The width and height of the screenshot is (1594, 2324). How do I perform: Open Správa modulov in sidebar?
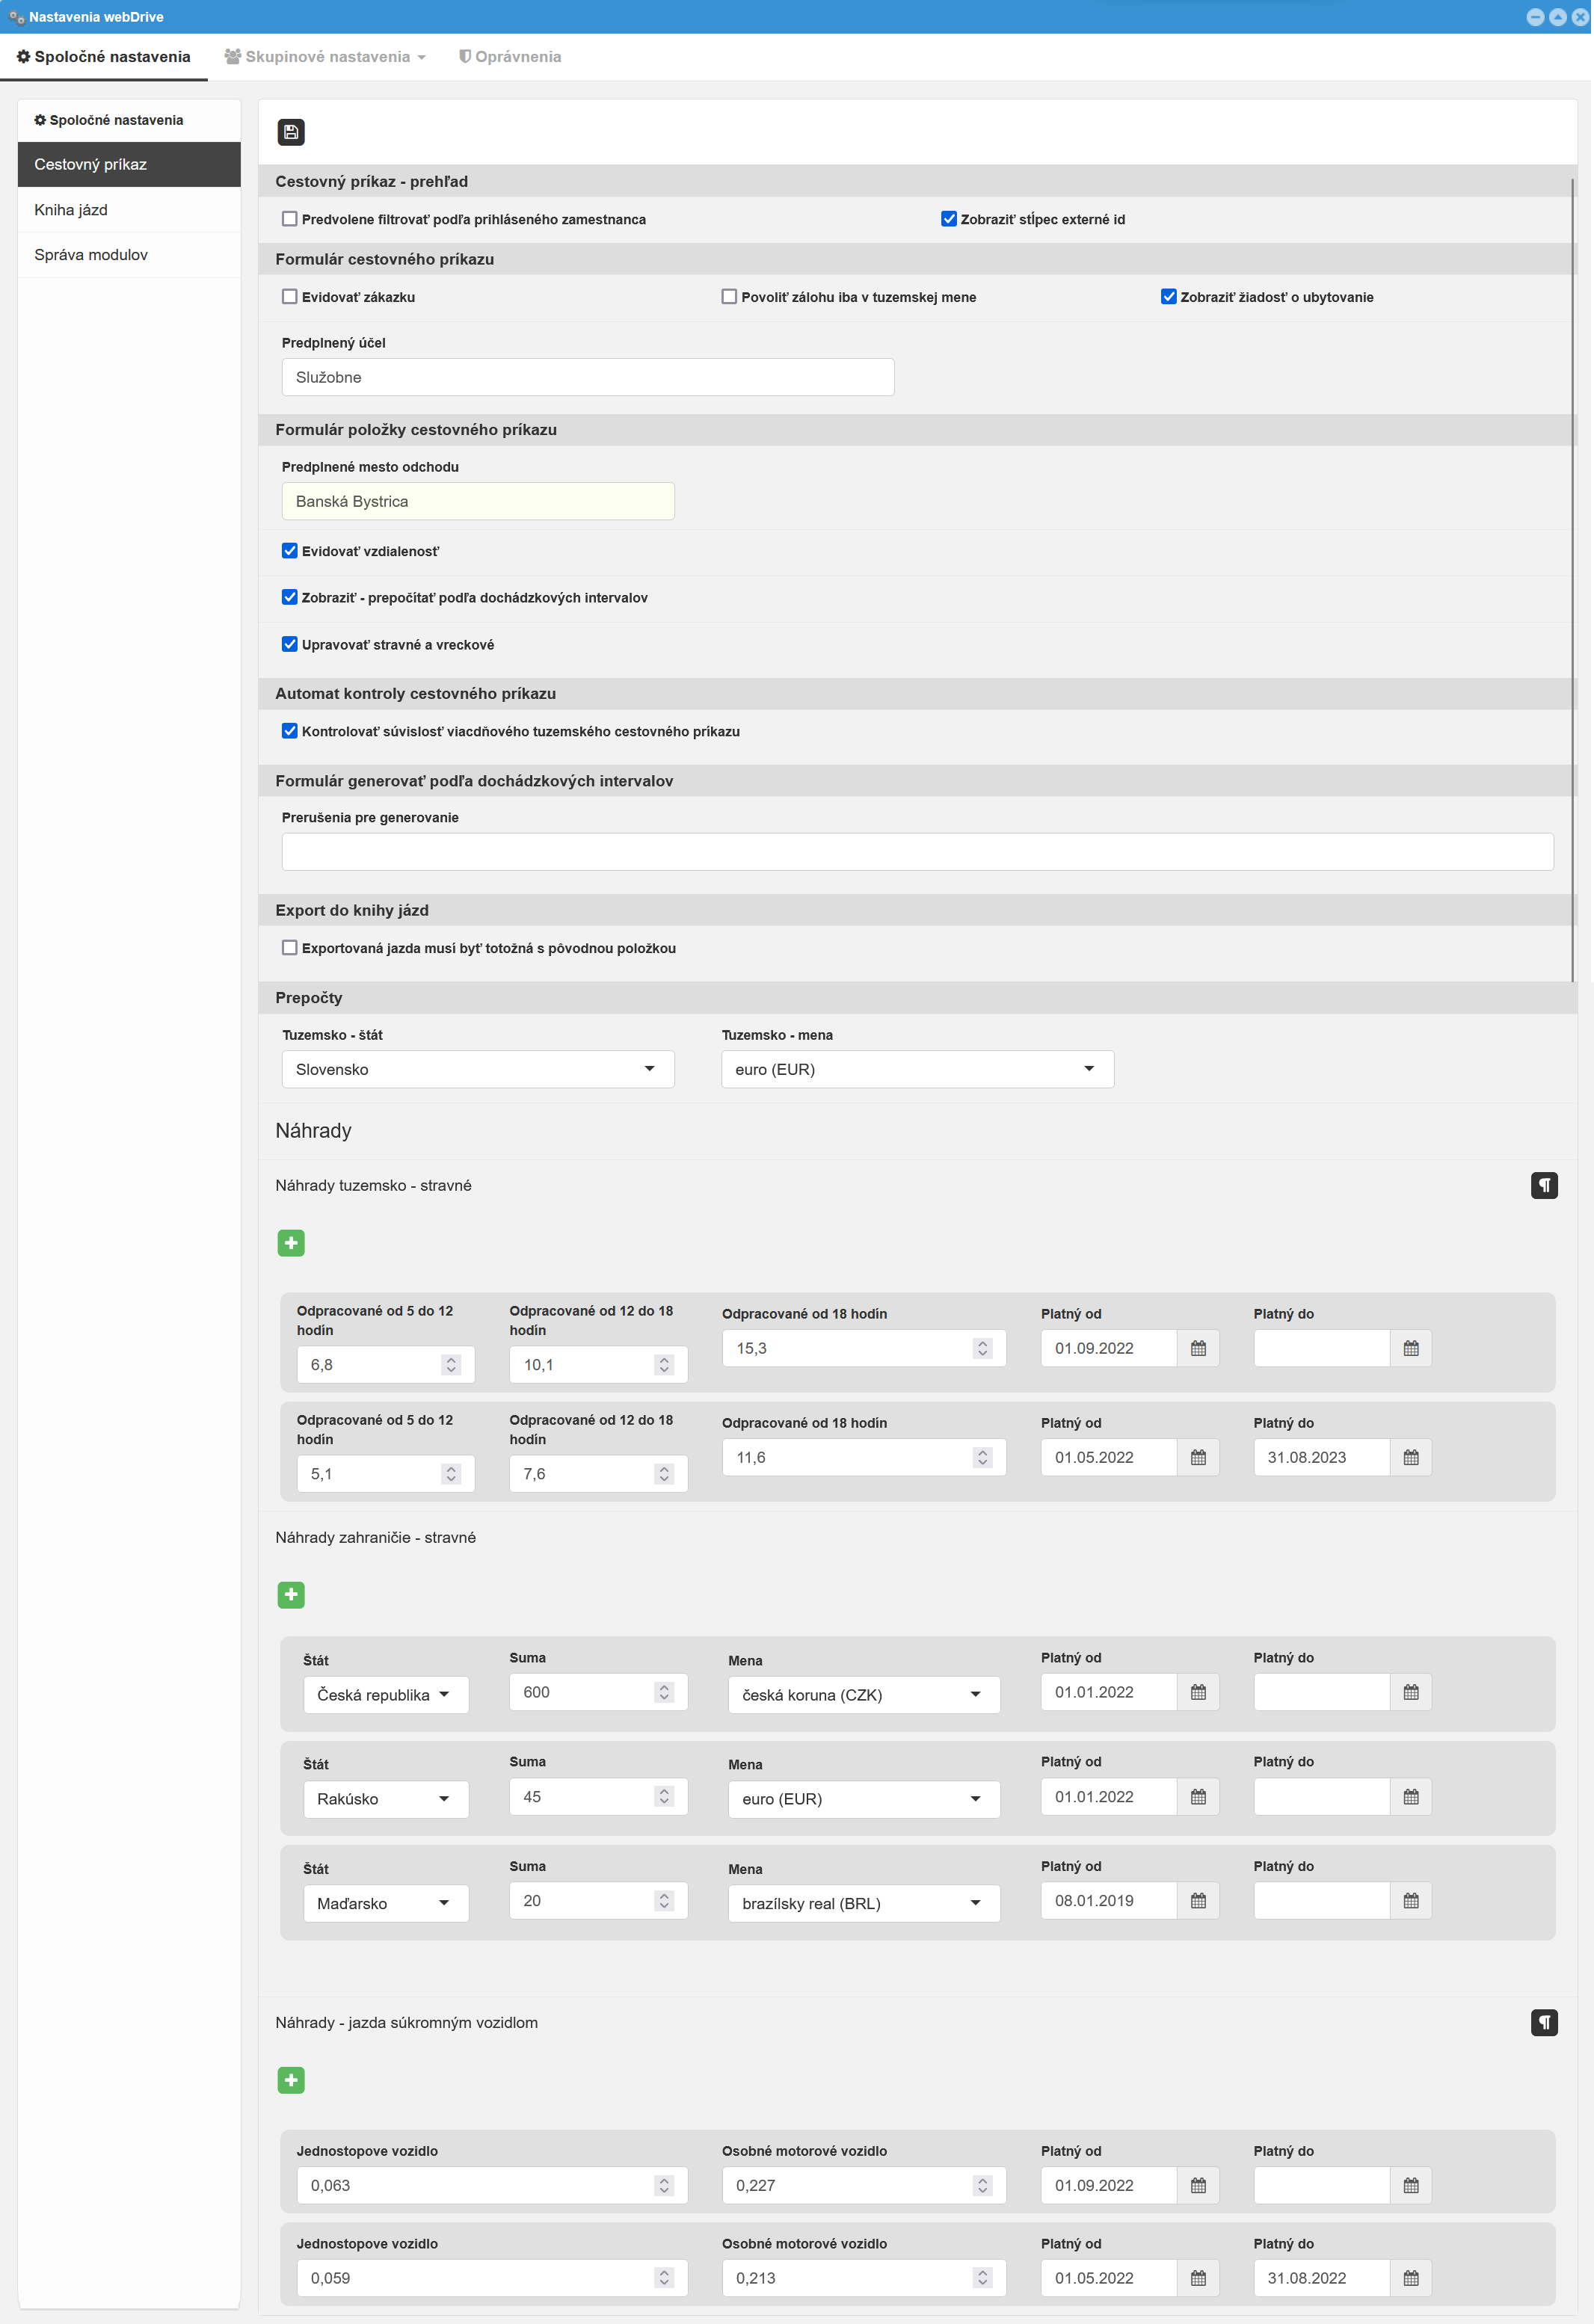click(x=91, y=255)
